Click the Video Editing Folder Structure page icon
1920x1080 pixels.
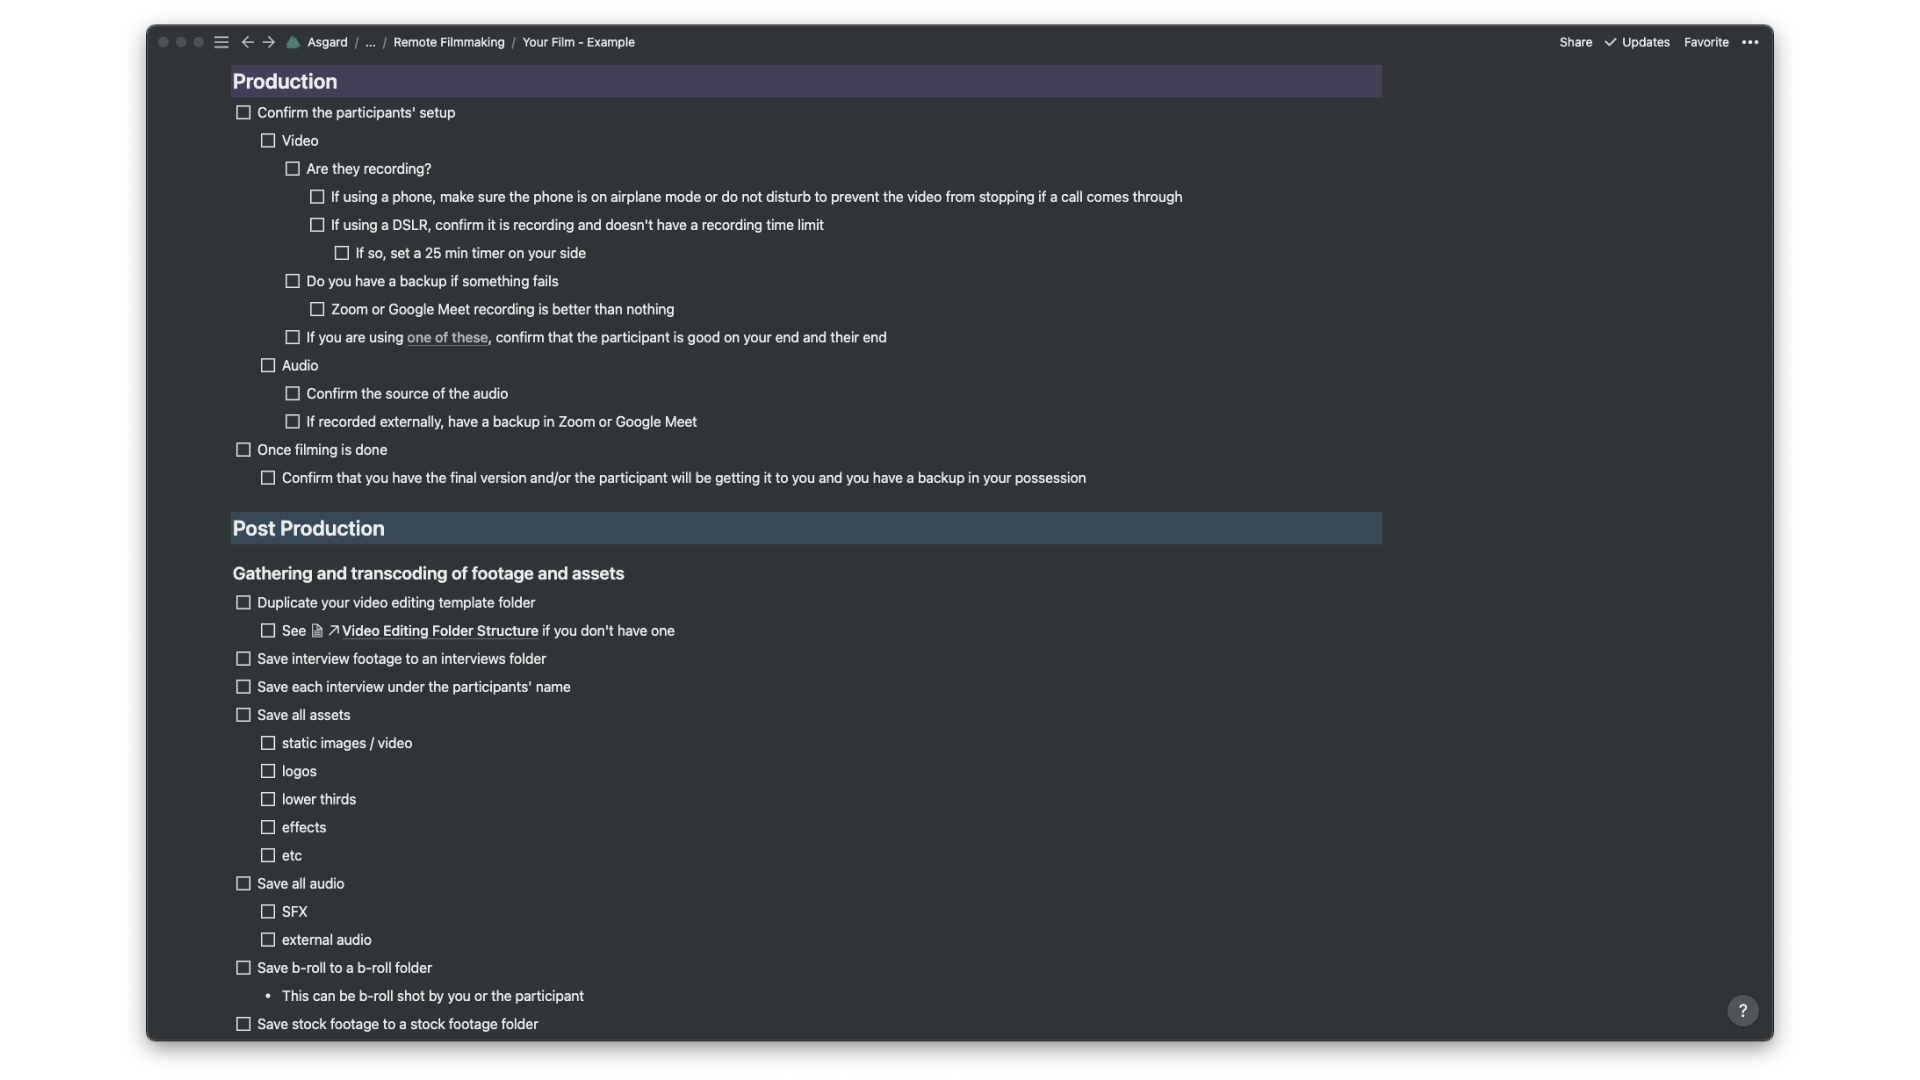point(316,631)
